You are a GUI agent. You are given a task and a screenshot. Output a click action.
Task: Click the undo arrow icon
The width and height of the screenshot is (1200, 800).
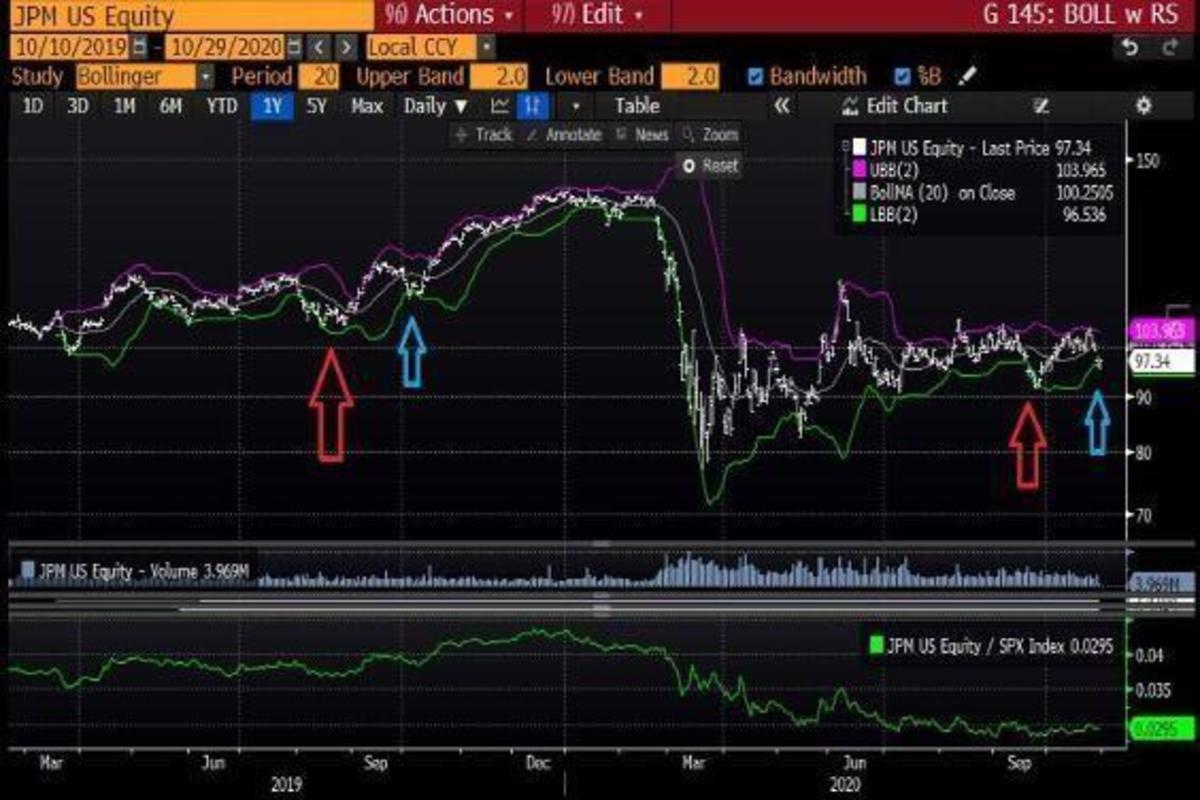point(1130,47)
